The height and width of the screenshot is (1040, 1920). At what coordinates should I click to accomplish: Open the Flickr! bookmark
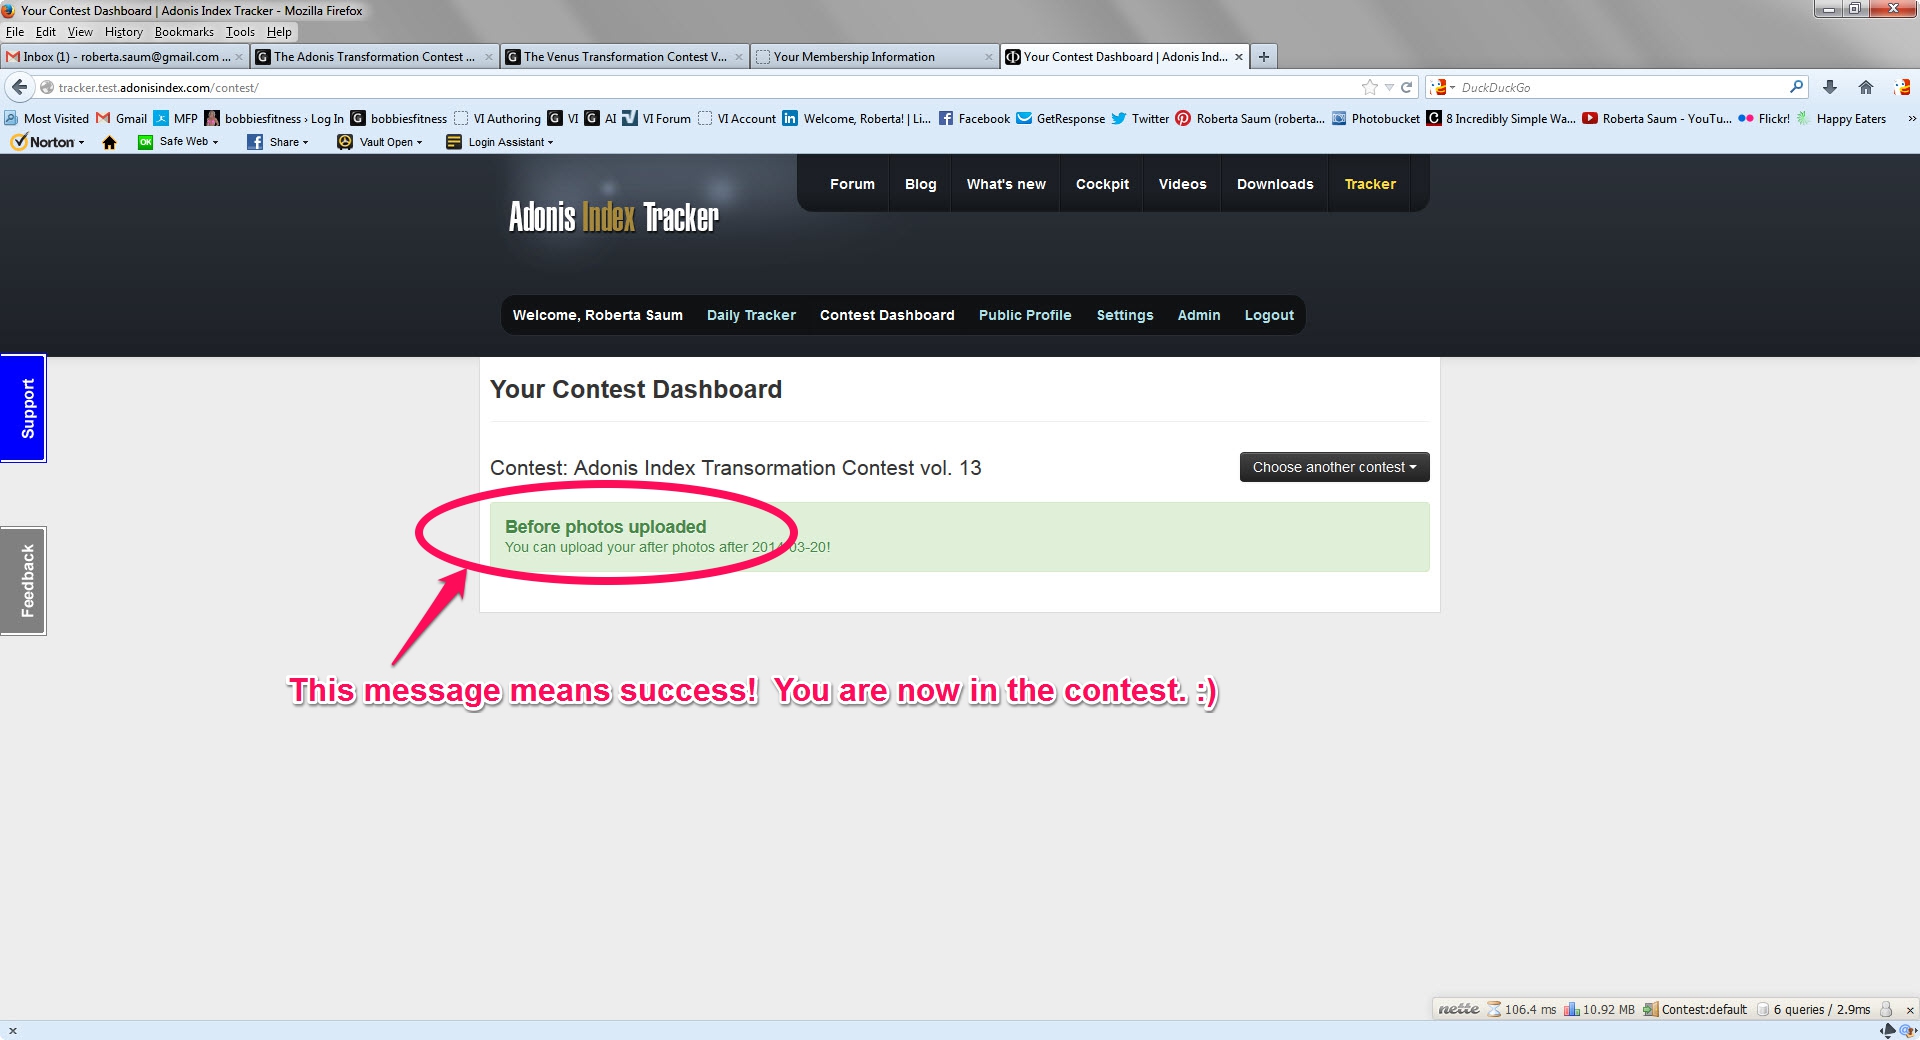[1764, 118]
